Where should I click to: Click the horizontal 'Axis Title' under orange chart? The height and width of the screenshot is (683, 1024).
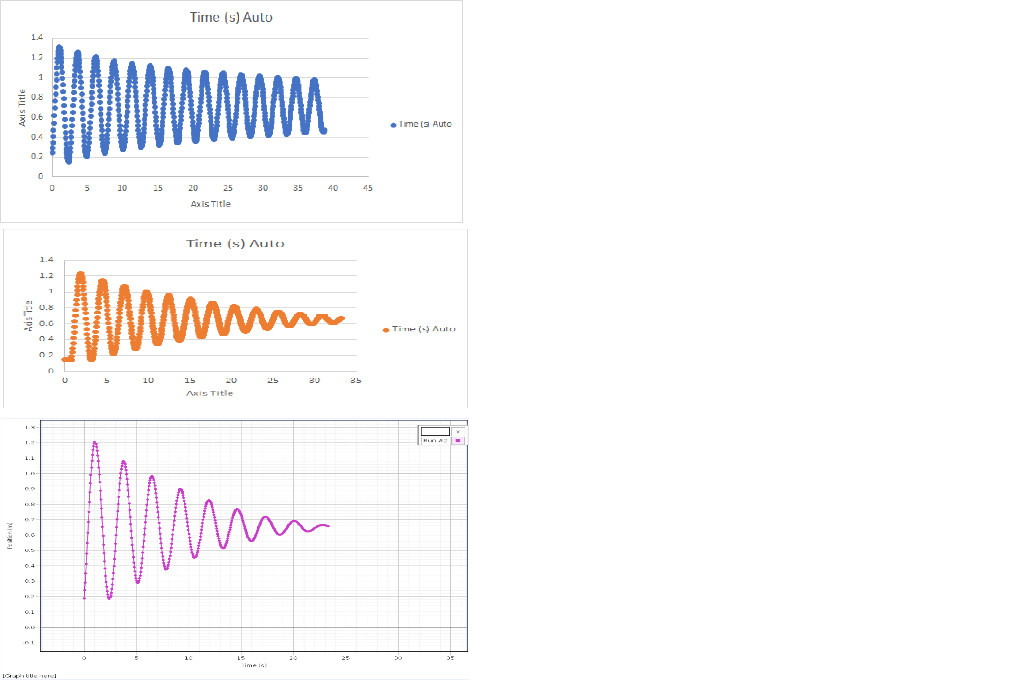210,393
